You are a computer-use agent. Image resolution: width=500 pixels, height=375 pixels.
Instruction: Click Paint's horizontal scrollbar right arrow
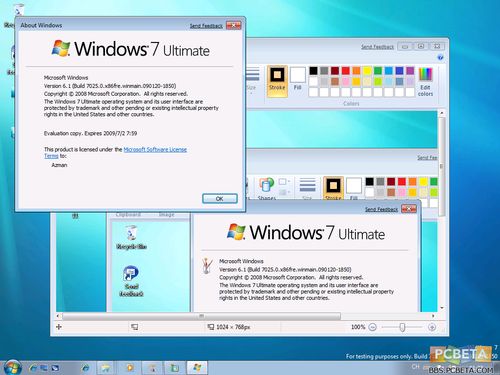tap(433, 316)
